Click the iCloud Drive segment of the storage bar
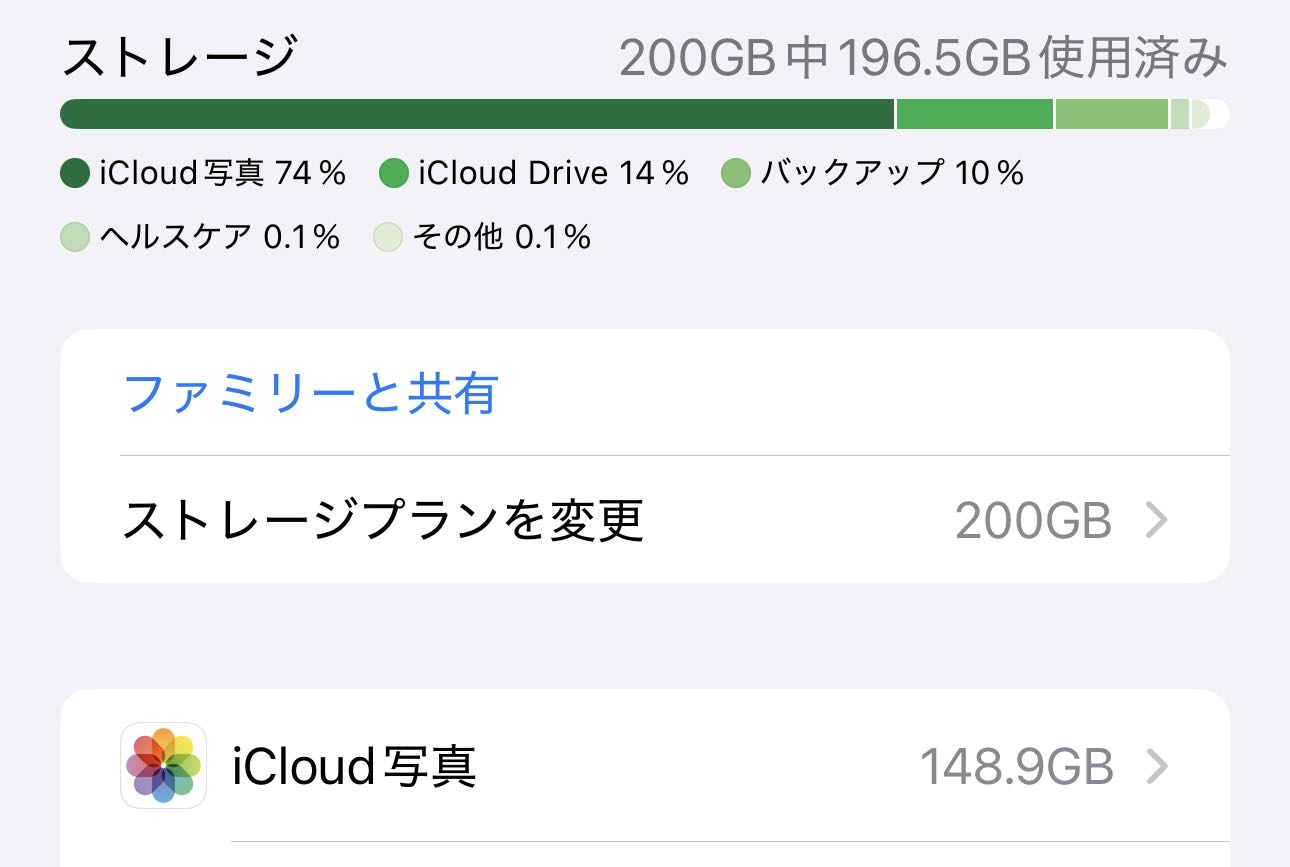This screenshot has width=1290, height=867. pos(974,114)
